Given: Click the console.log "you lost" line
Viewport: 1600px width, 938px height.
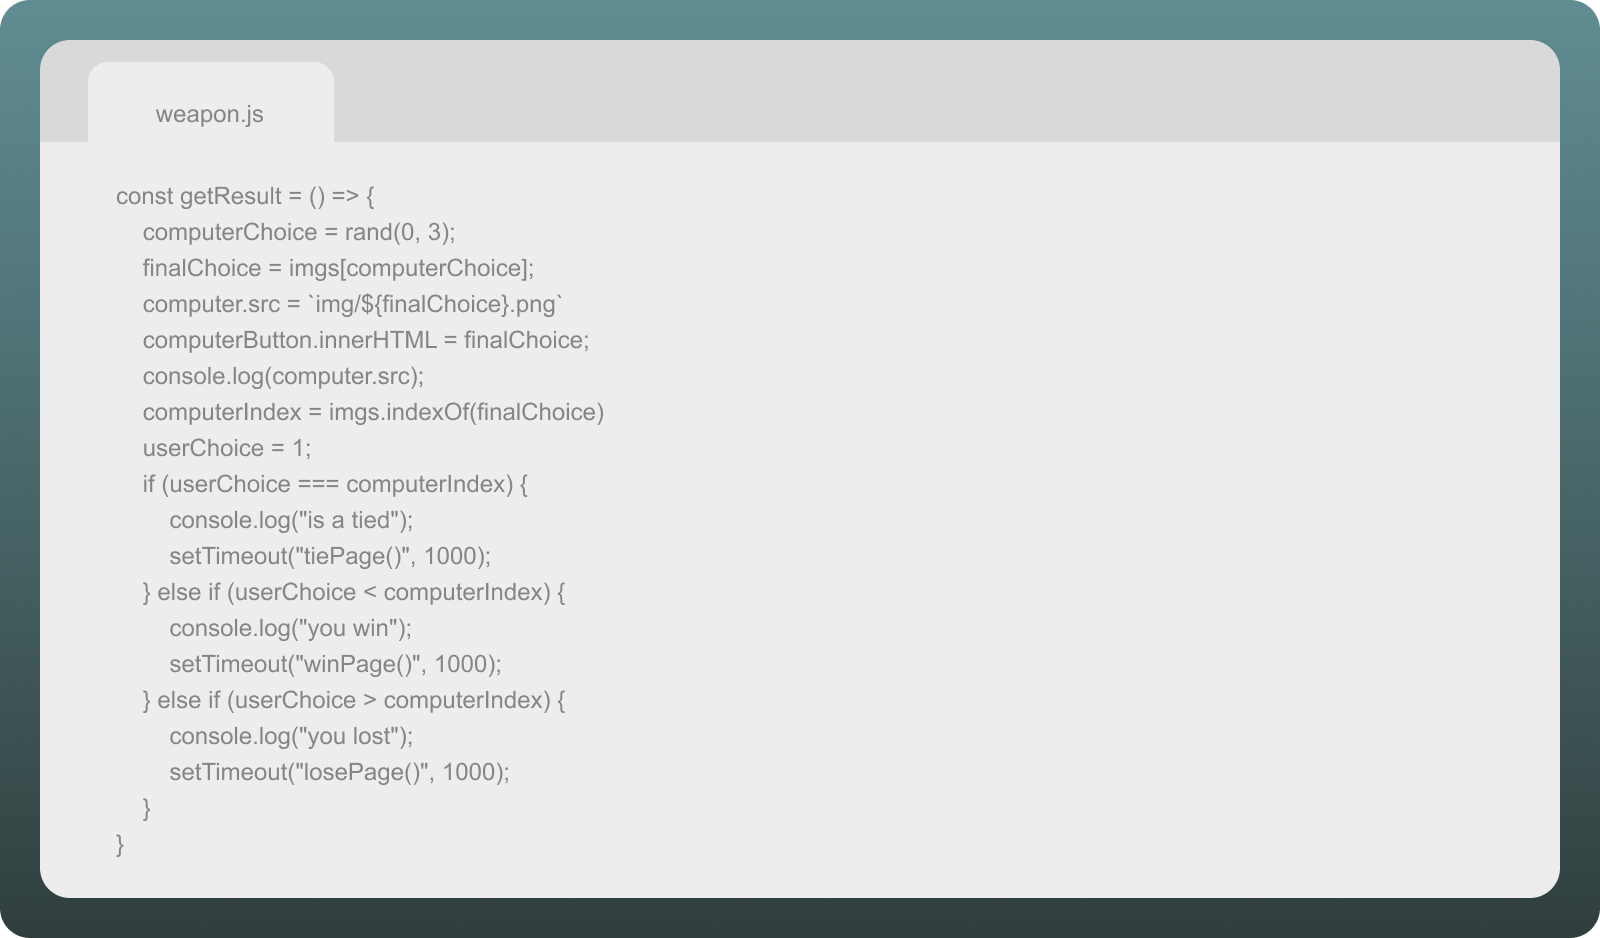Looking at the screenshot, I should (x=291, y=736).
